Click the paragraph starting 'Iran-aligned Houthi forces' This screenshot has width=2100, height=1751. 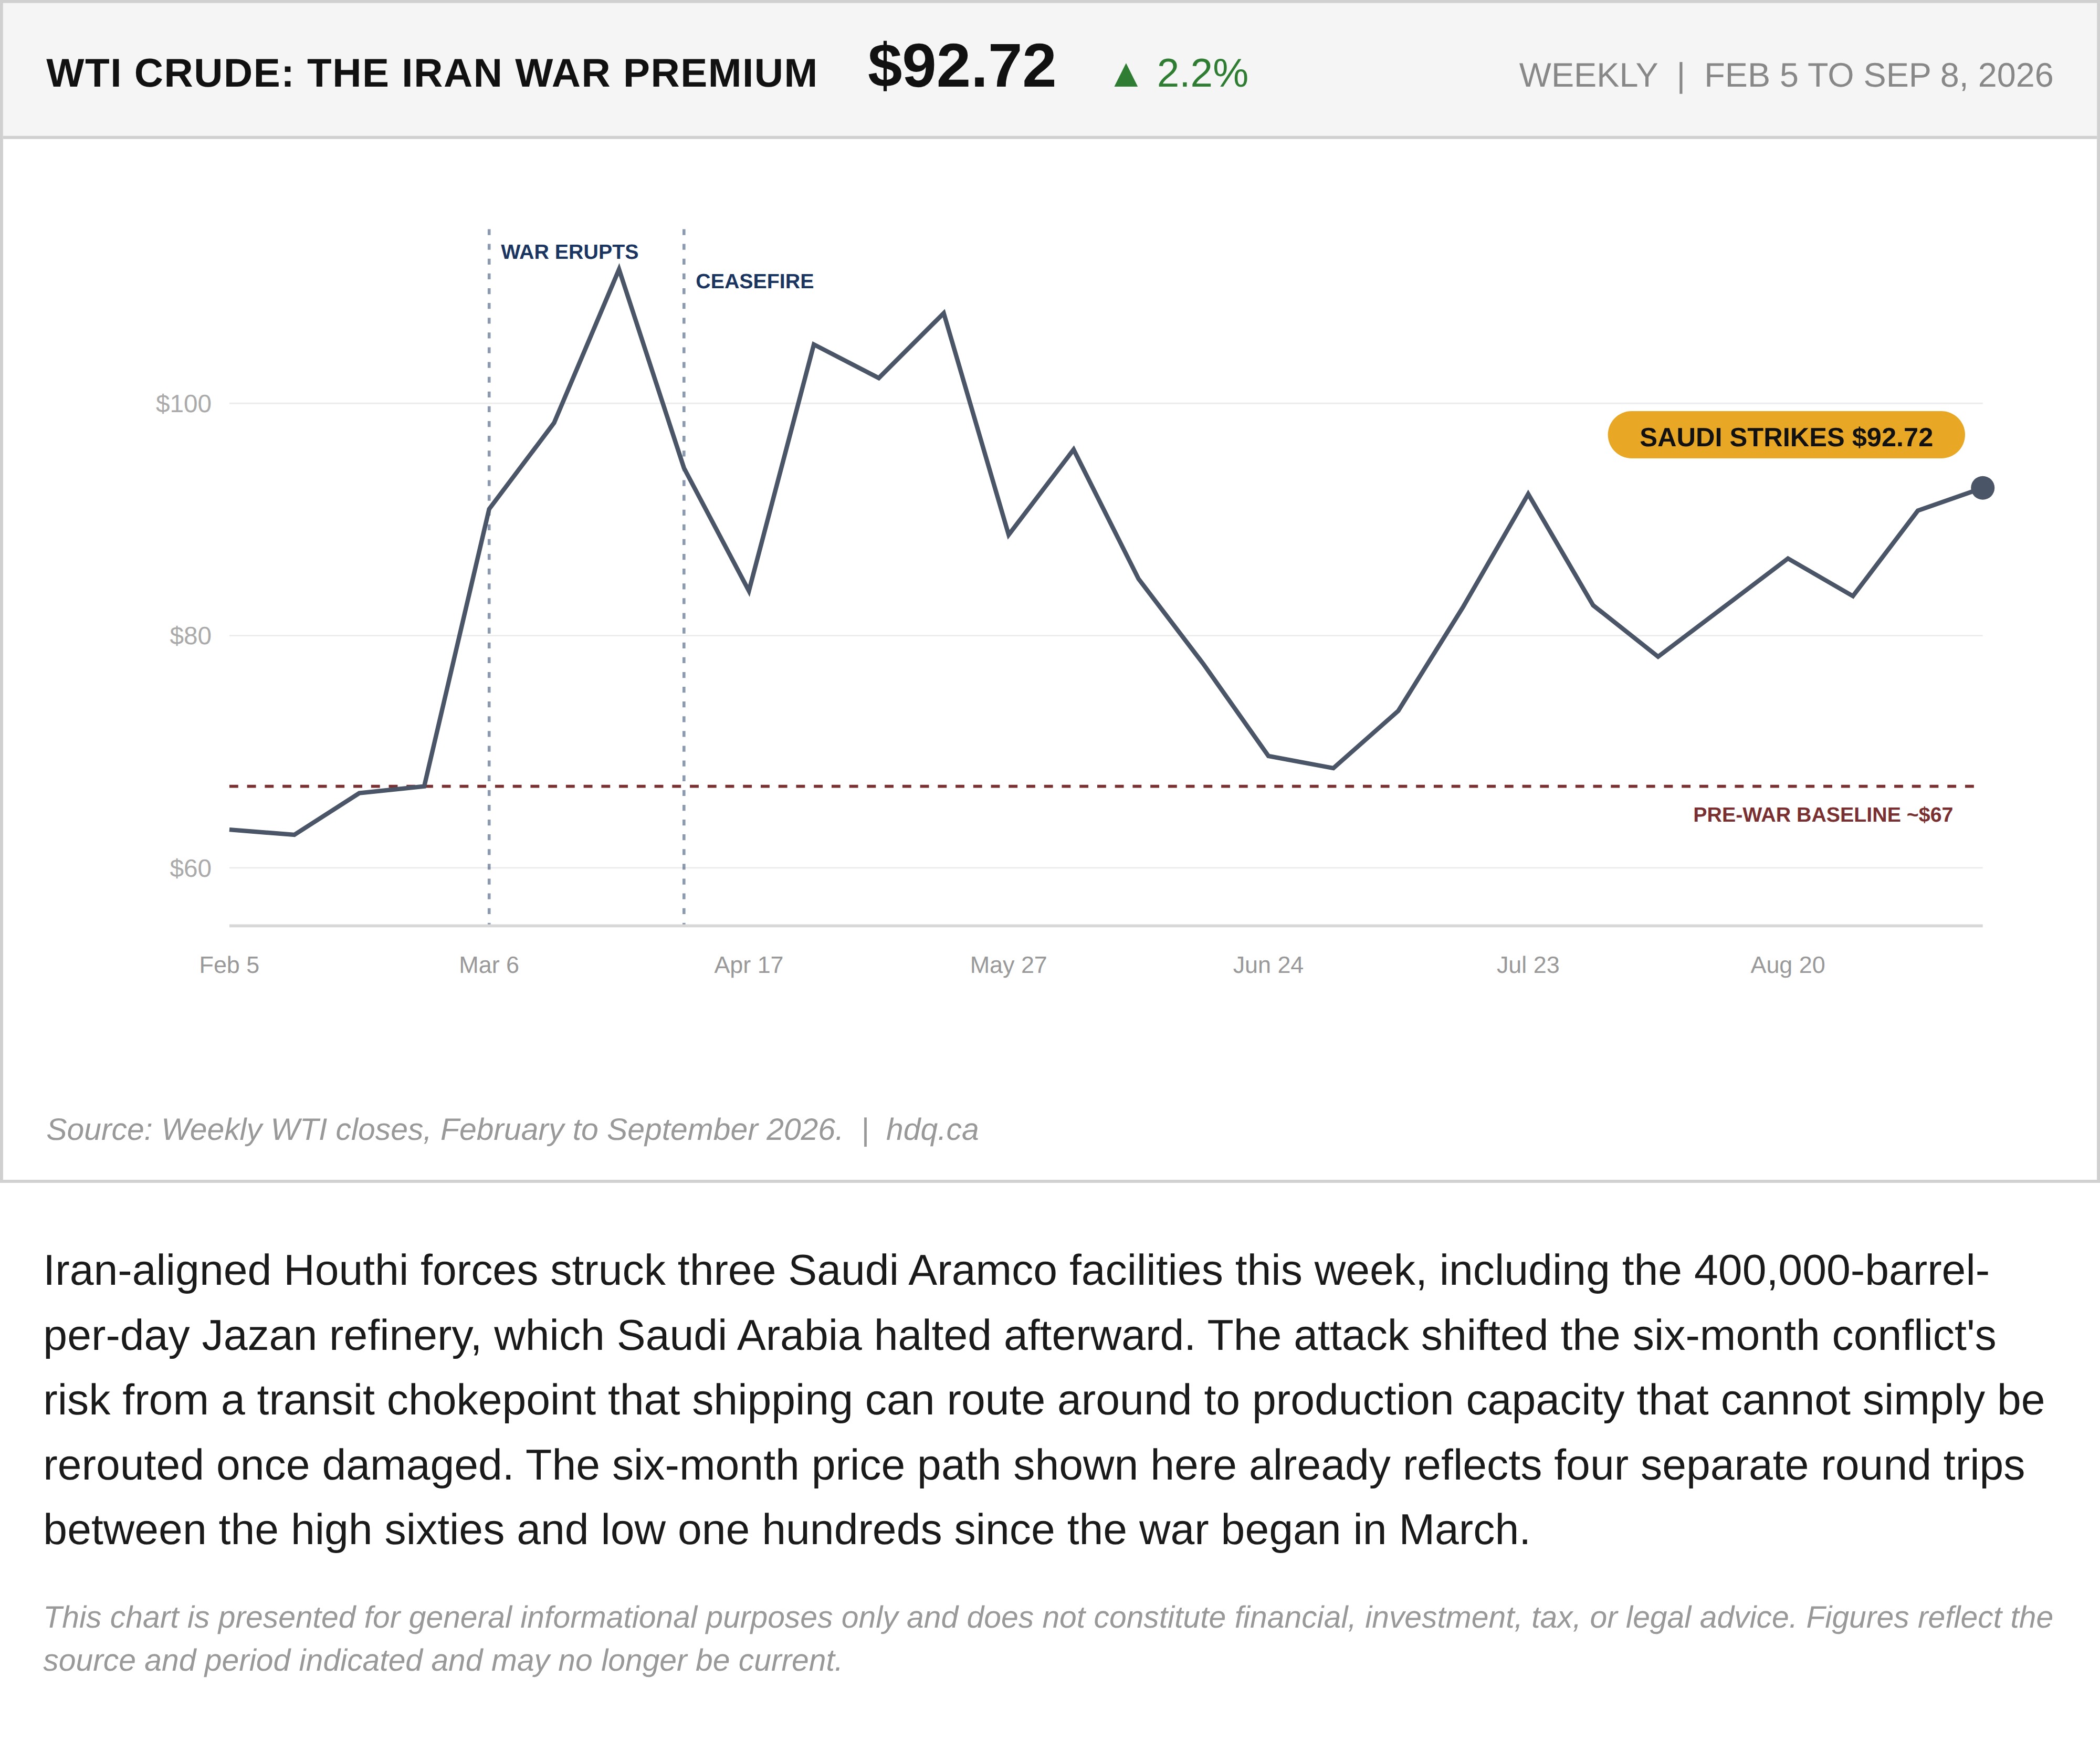pos(1044,1400)
